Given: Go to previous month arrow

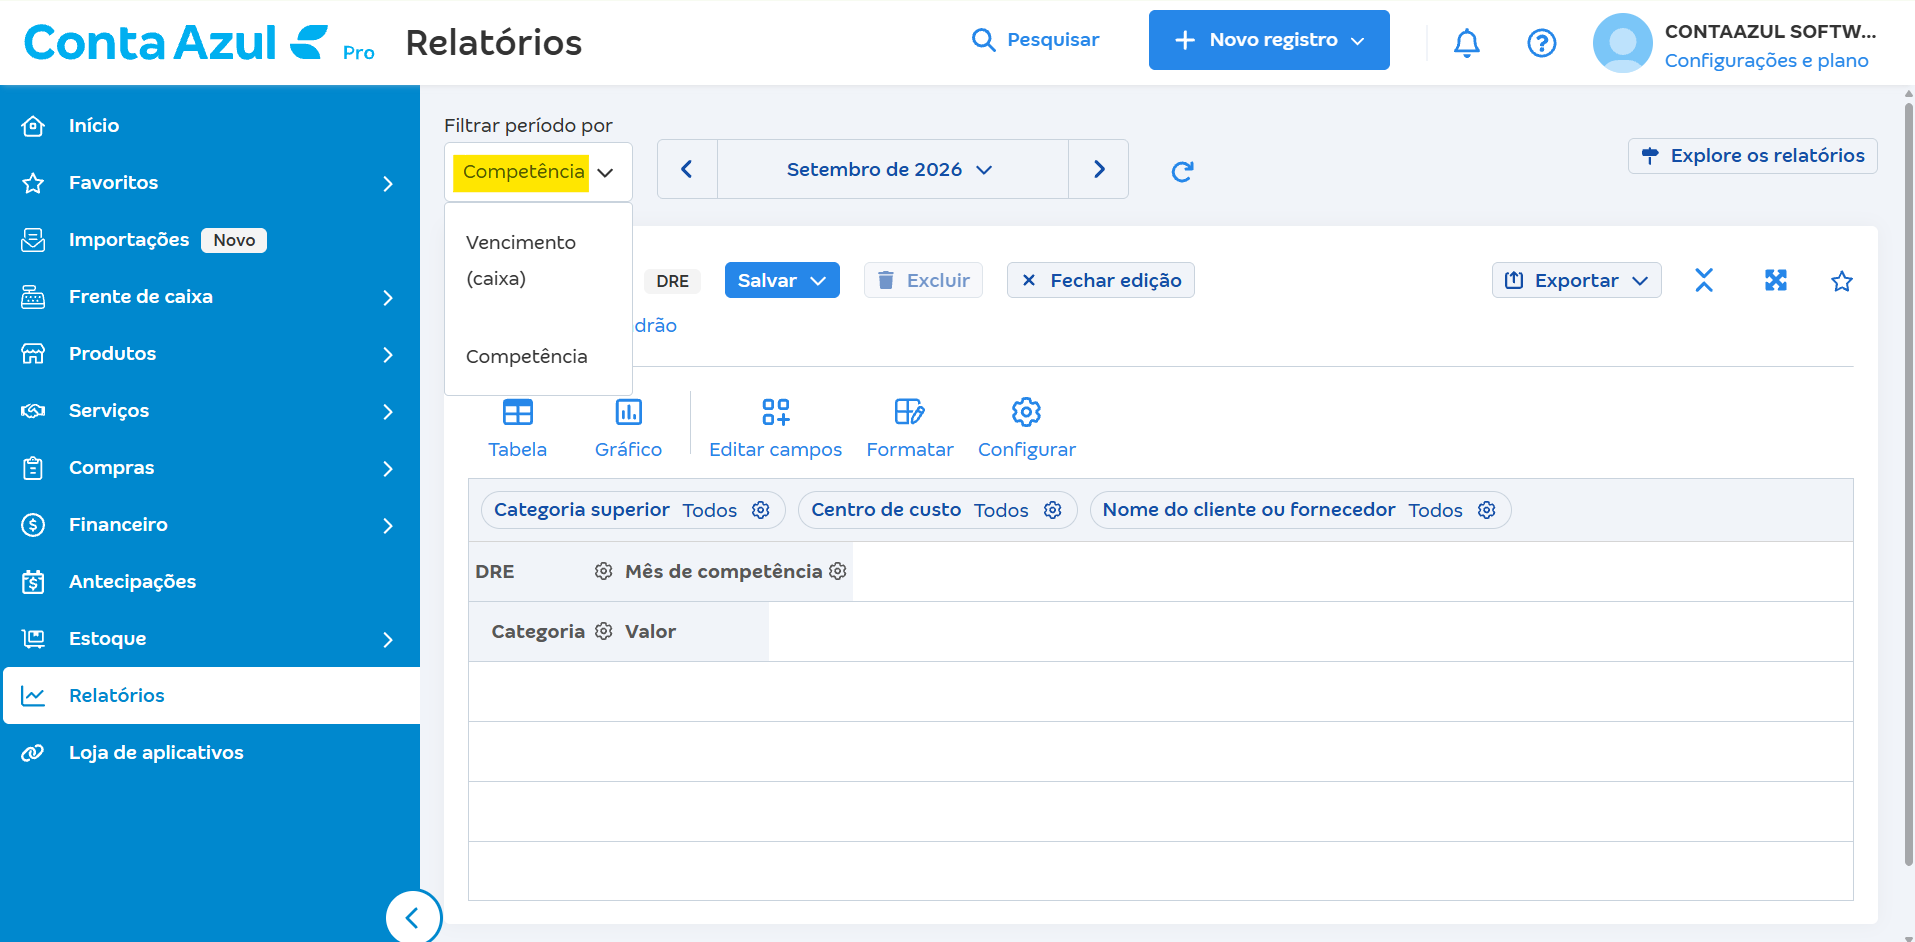Looking at the screenshot, I should pos(687,169).
